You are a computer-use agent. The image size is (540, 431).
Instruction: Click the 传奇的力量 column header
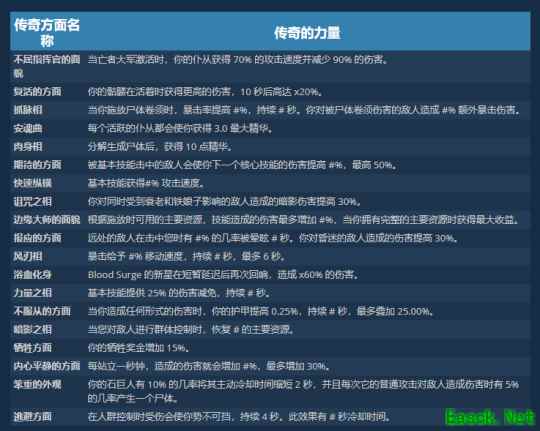307,33
